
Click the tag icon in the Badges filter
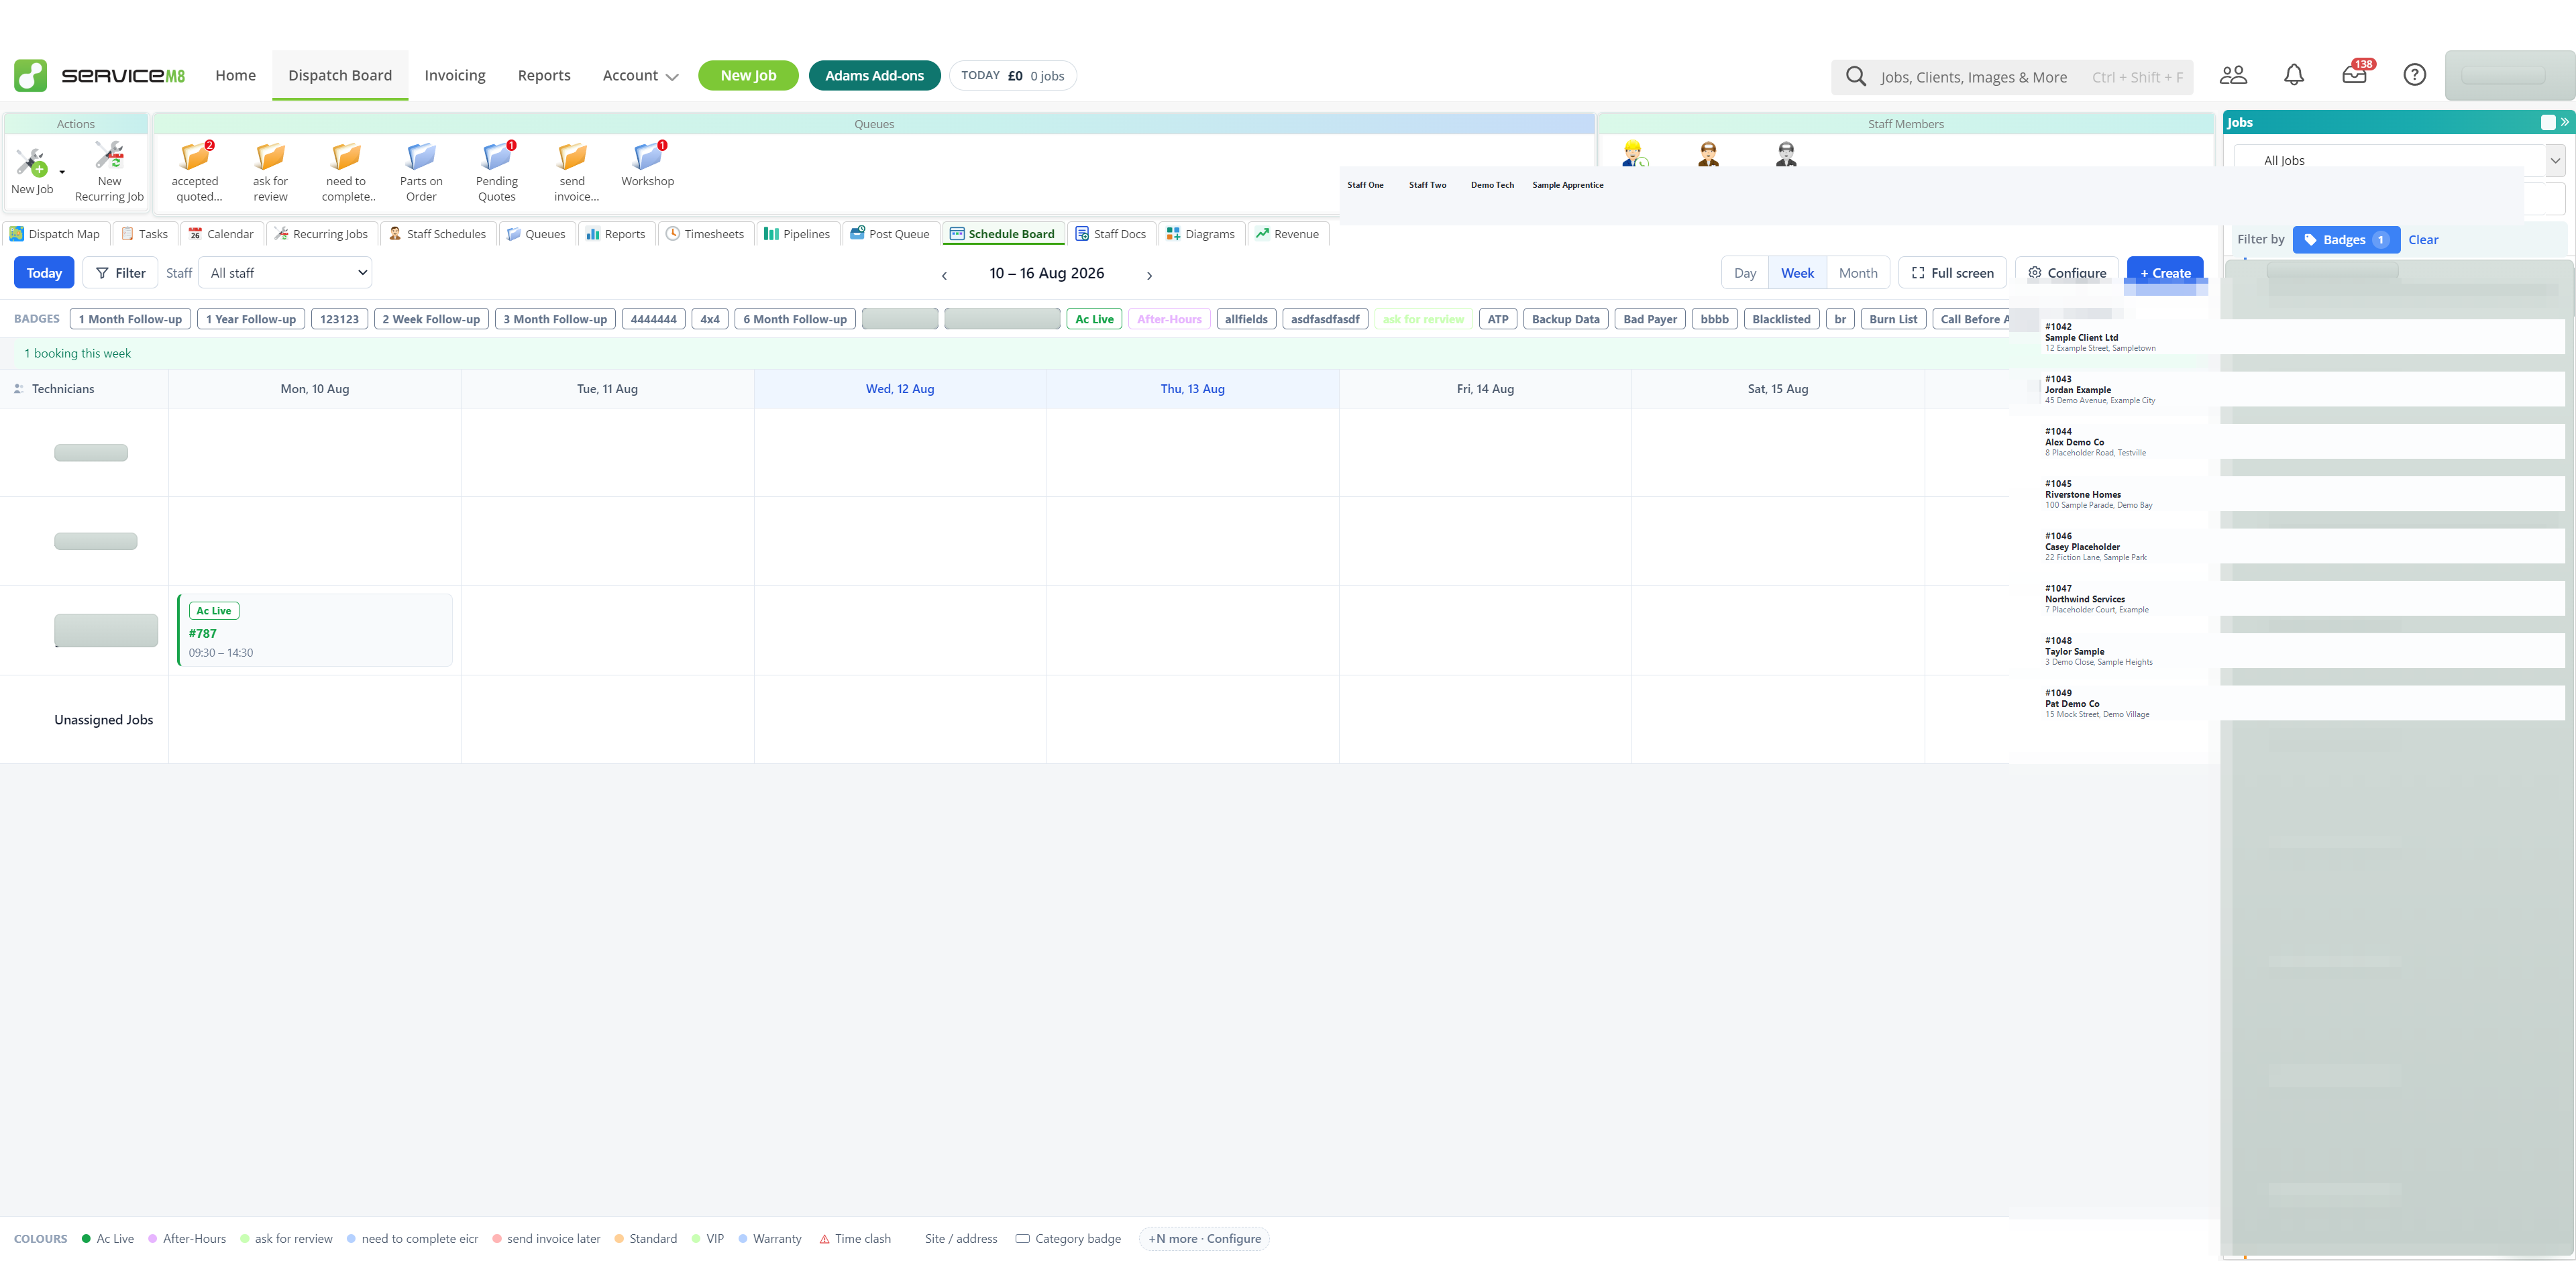(x=2311, y=240)
